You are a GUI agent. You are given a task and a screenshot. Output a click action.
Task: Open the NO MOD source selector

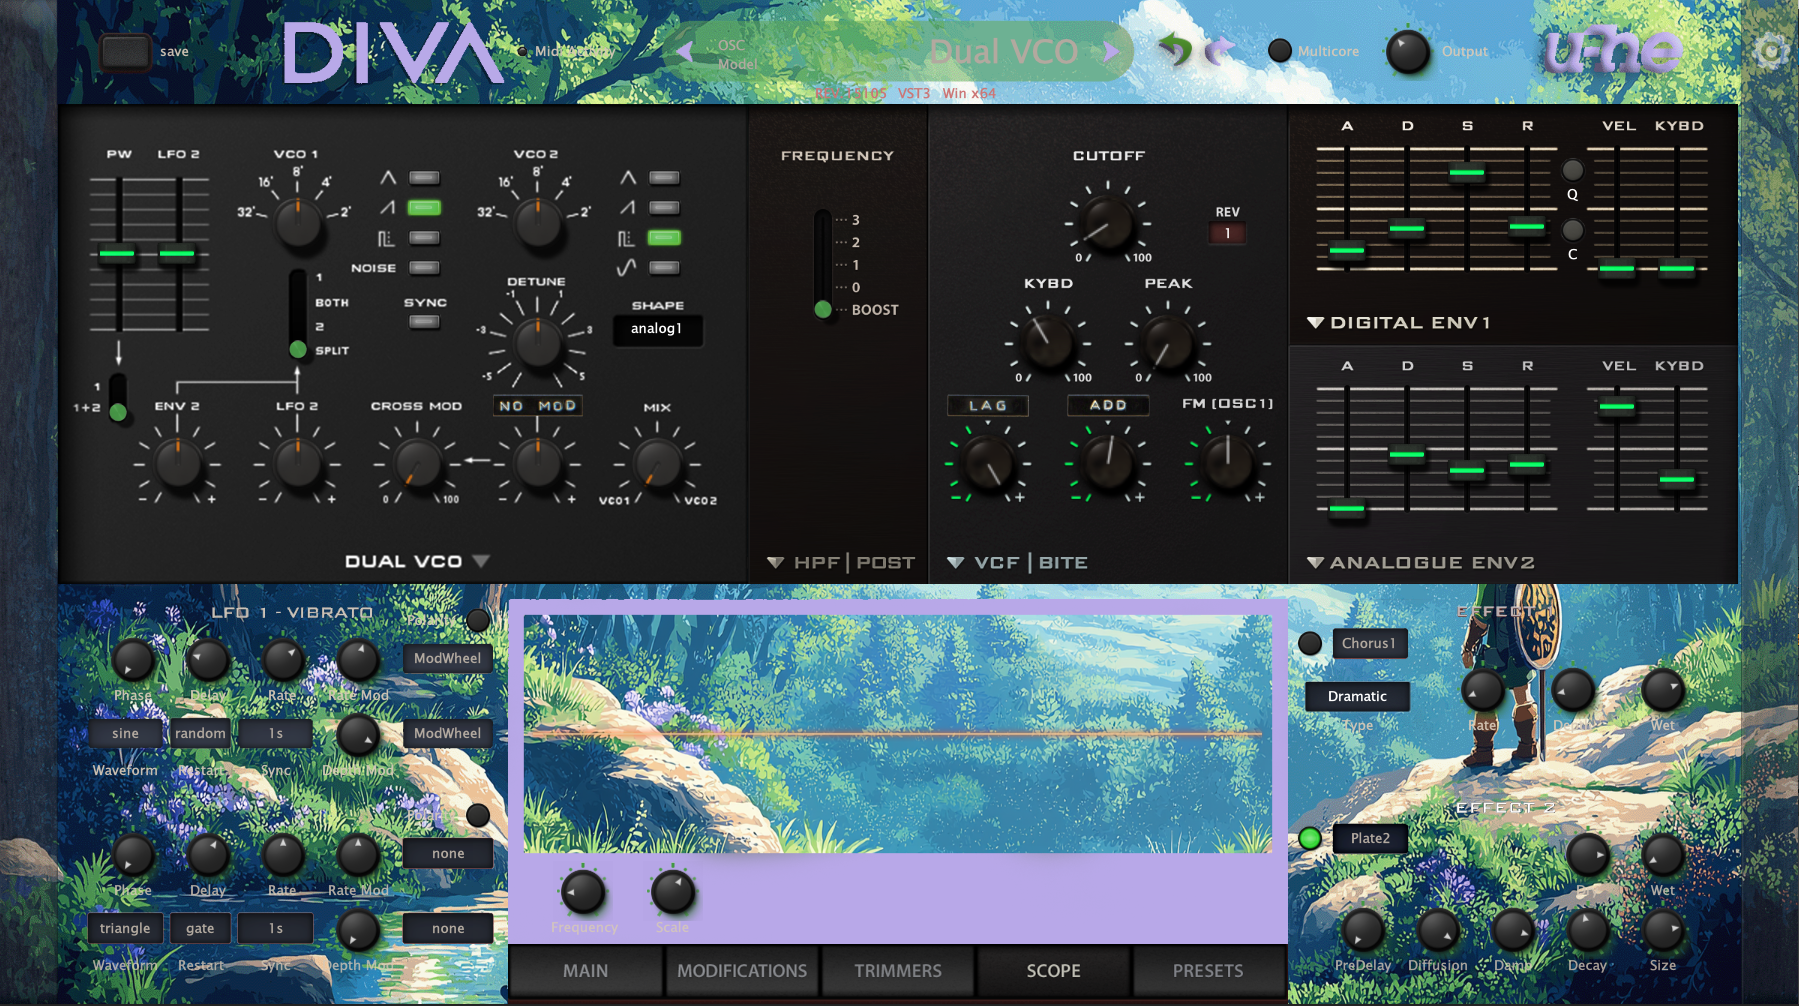pyautogui.click(x=538, y=406)
